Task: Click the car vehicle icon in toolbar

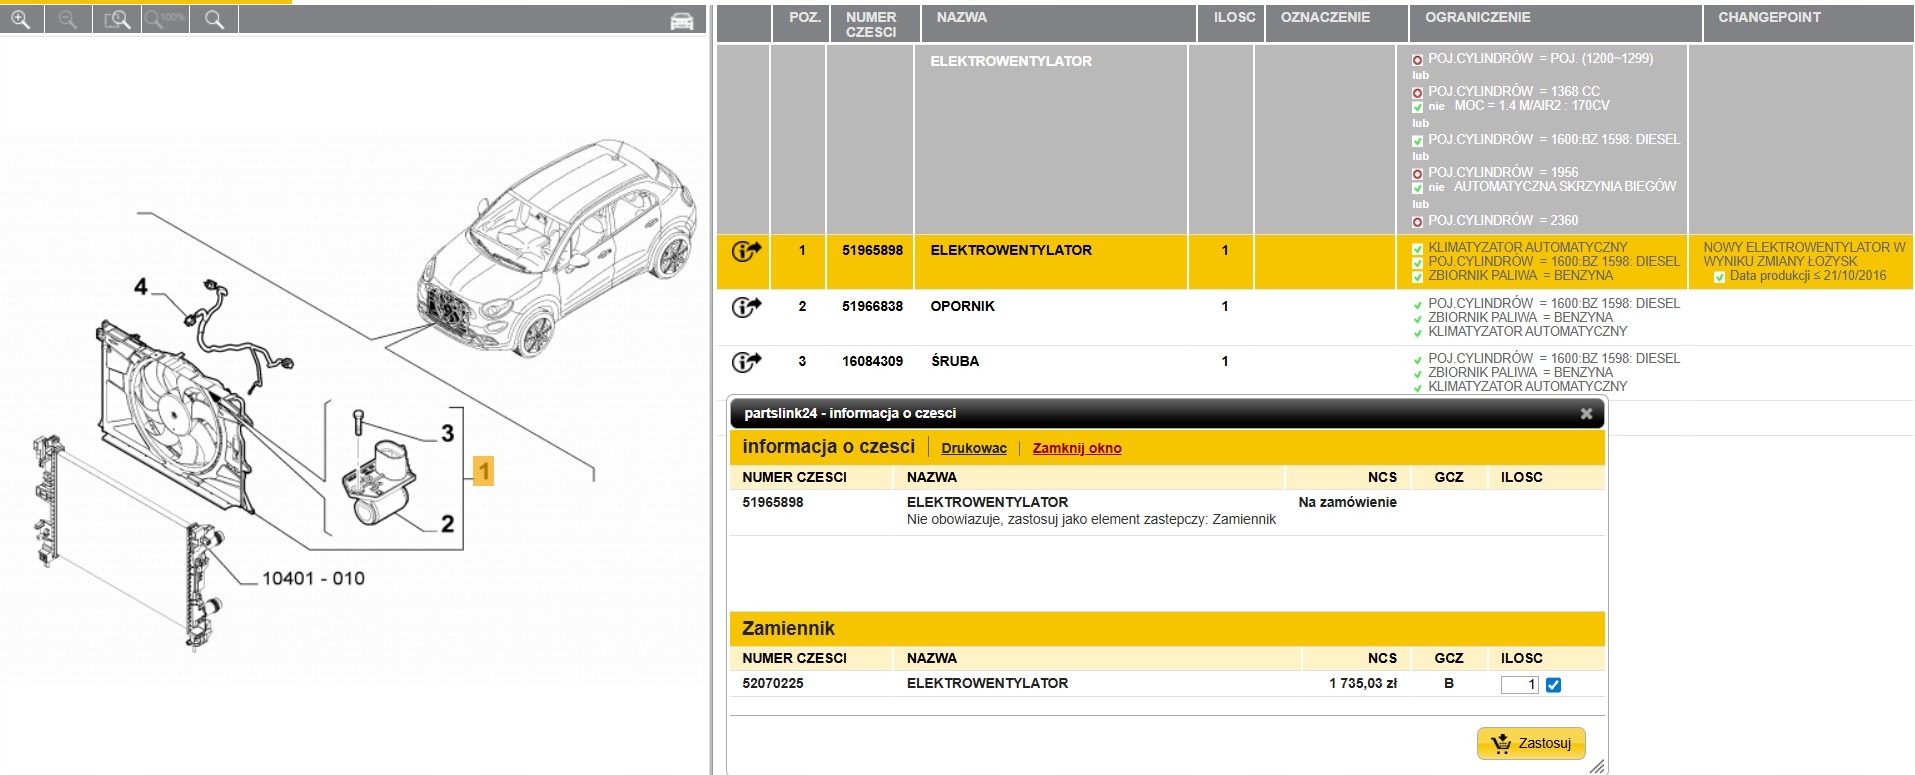Action: (x=682, y=20)
